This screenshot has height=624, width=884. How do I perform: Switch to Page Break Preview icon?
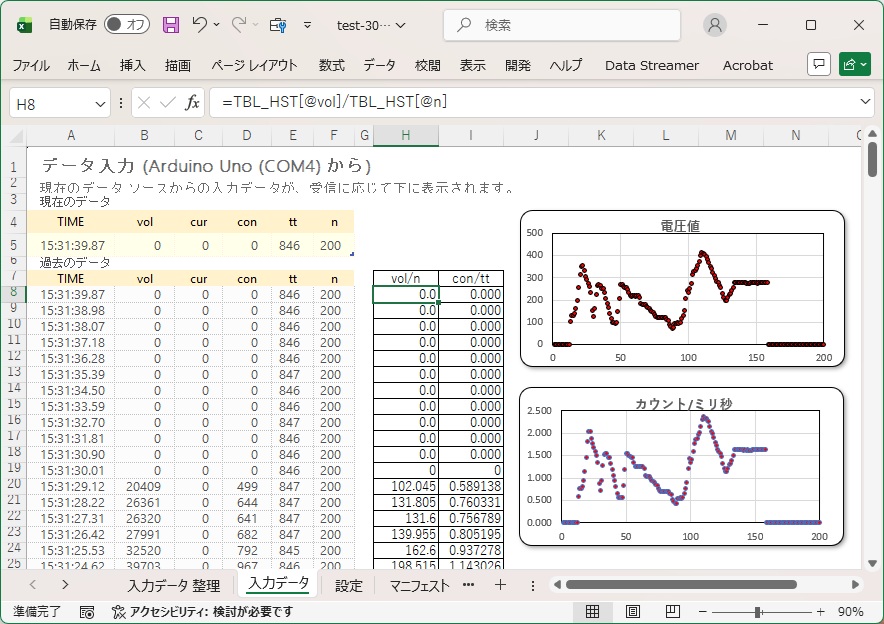pyautogui.click(x=673, y=611)
